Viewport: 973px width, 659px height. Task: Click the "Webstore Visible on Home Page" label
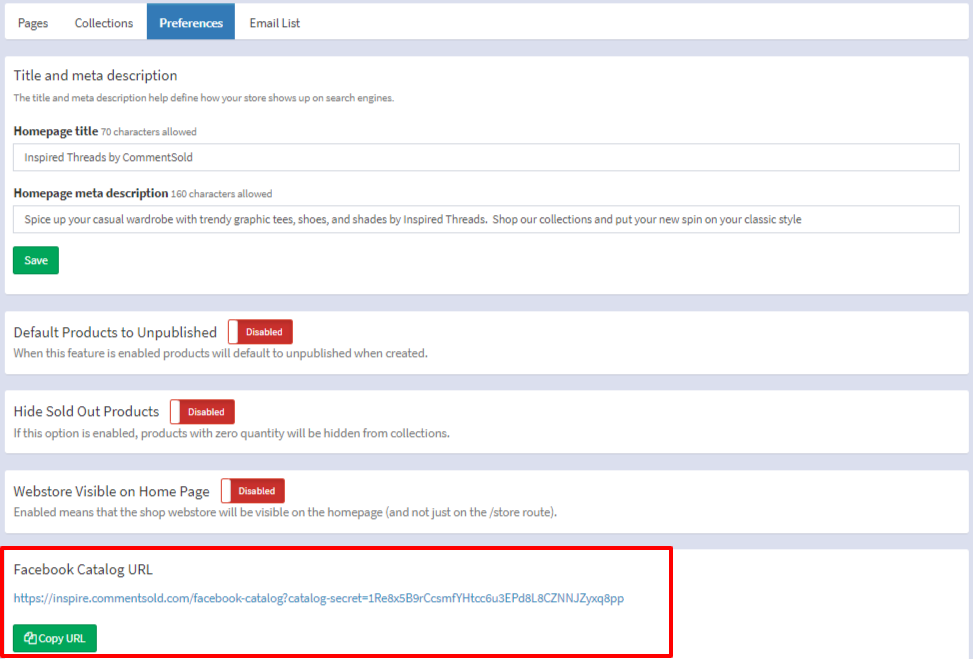(111, 491)
